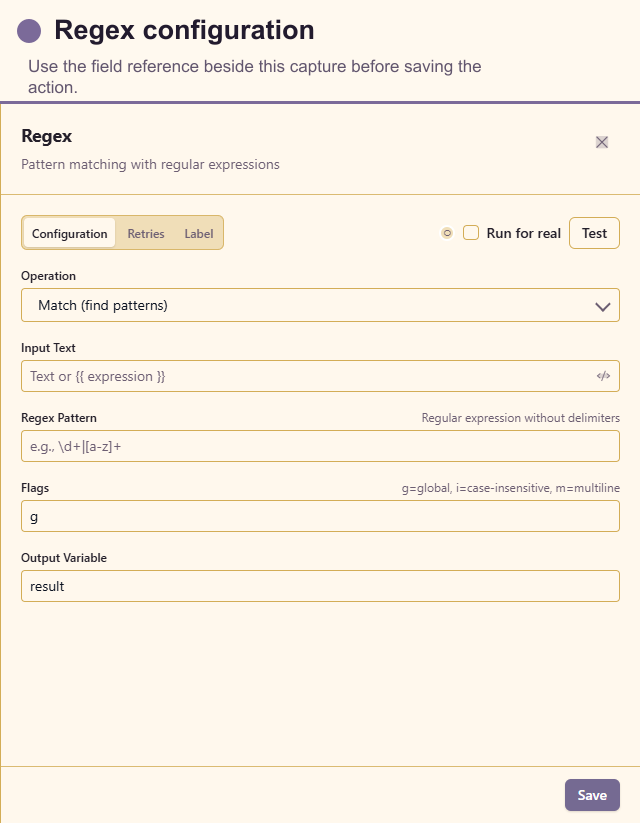Switch to the Configuration tab
Viewport: 640px width, 823px height.
pos(69,233)
